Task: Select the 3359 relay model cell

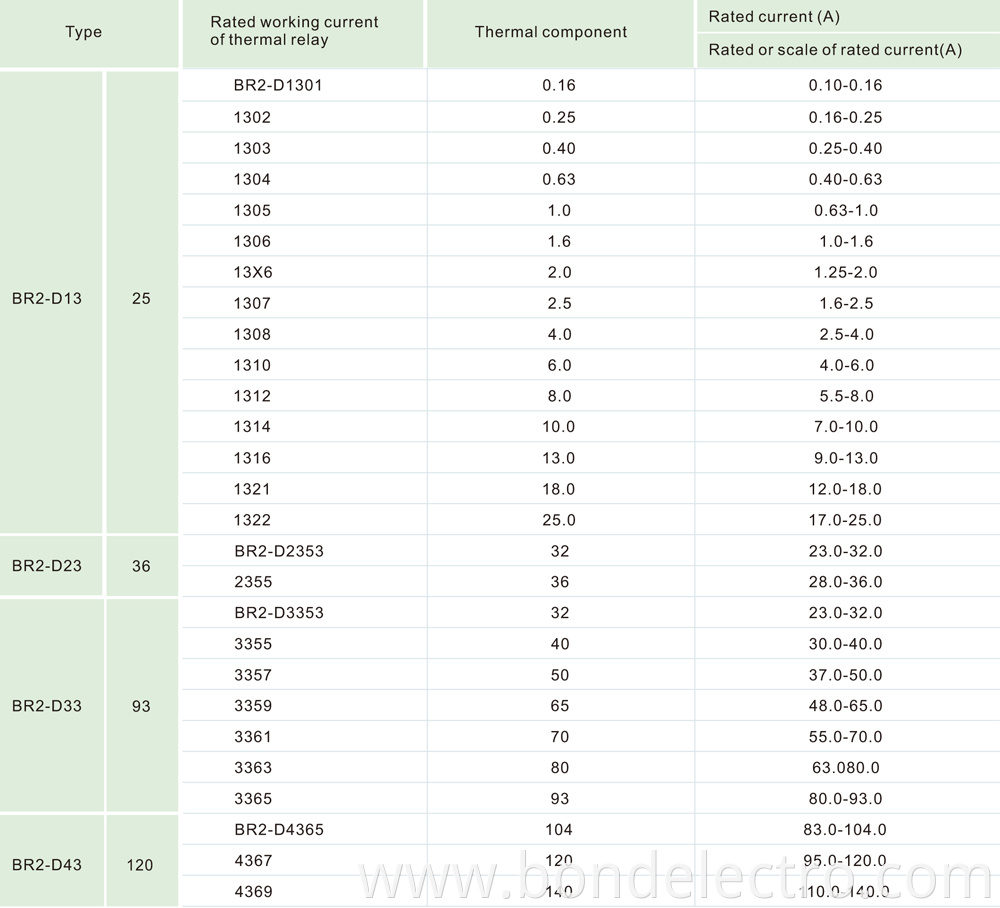Action: (252, 706)
